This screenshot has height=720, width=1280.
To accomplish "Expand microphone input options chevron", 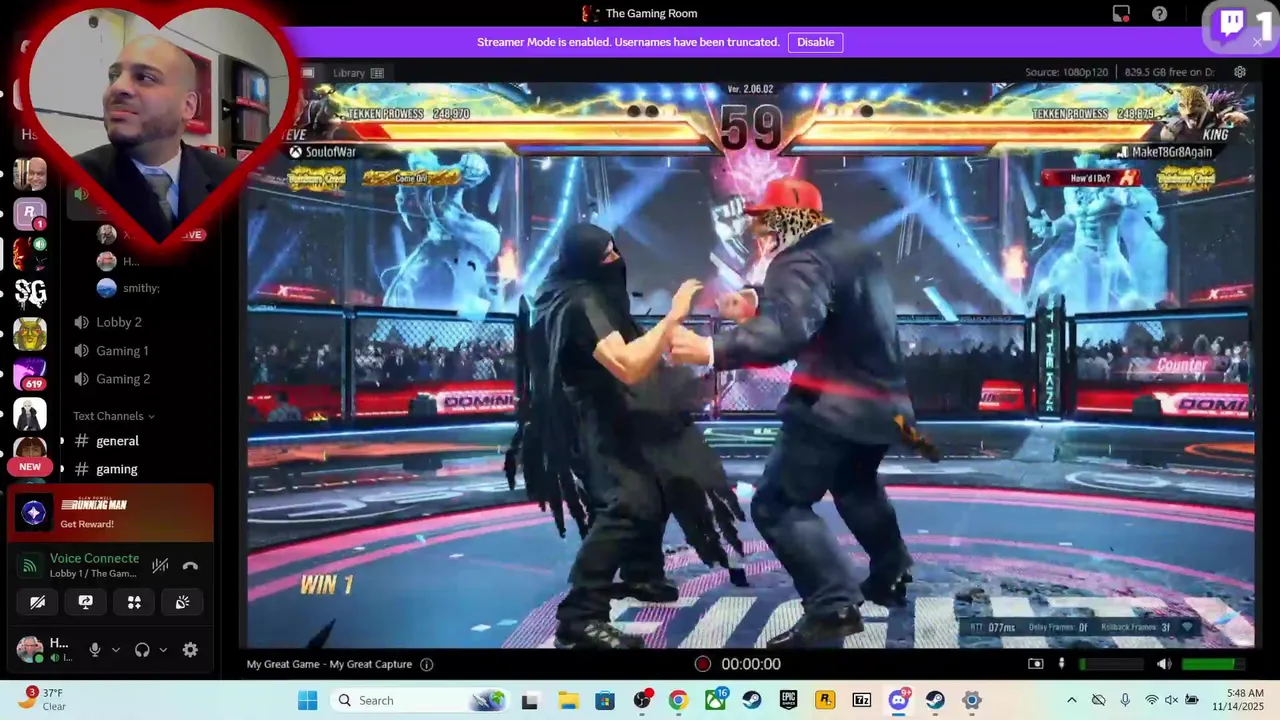I will (x=115, y=650).
